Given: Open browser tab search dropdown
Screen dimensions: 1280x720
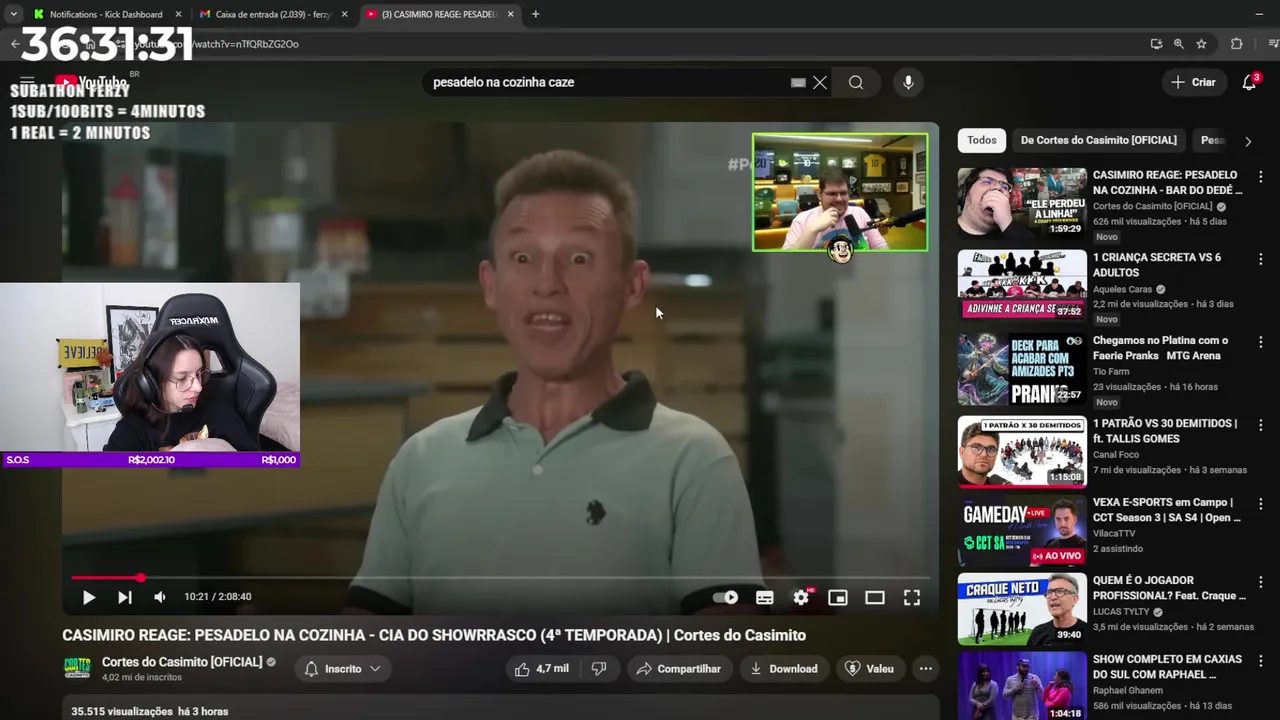Looking at the screenshot, I should click(13, 14).
